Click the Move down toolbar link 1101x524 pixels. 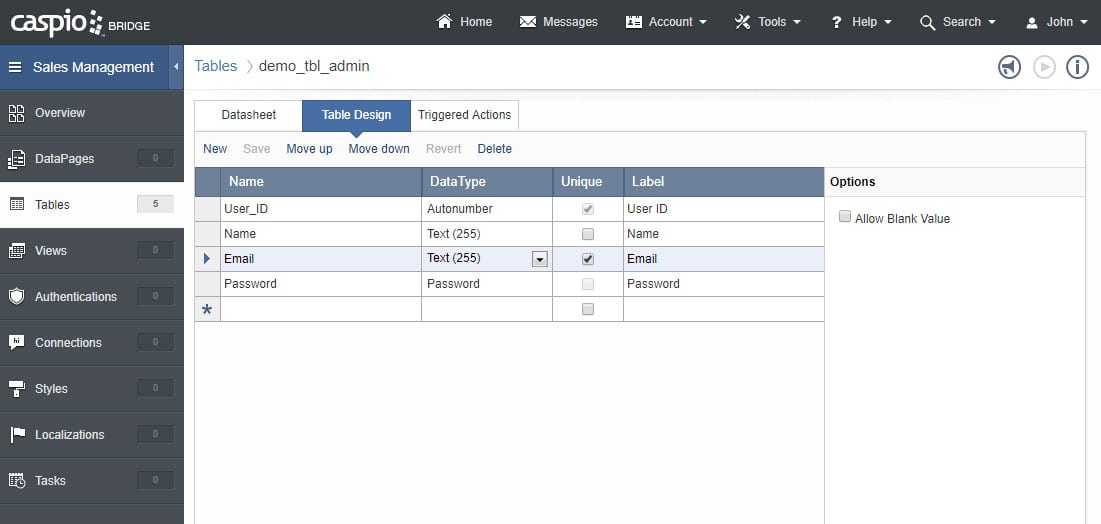pyautogui.click(x=379, y=149)
